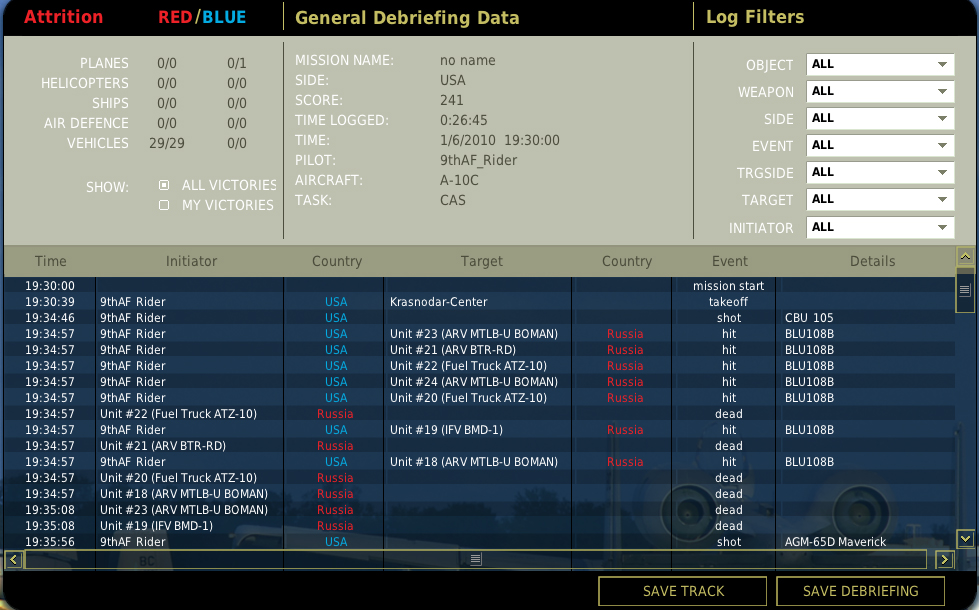Open the WEAPON filter dropdown
The width and height of the screenshot is (979, 610).
[x=880, y=91]
